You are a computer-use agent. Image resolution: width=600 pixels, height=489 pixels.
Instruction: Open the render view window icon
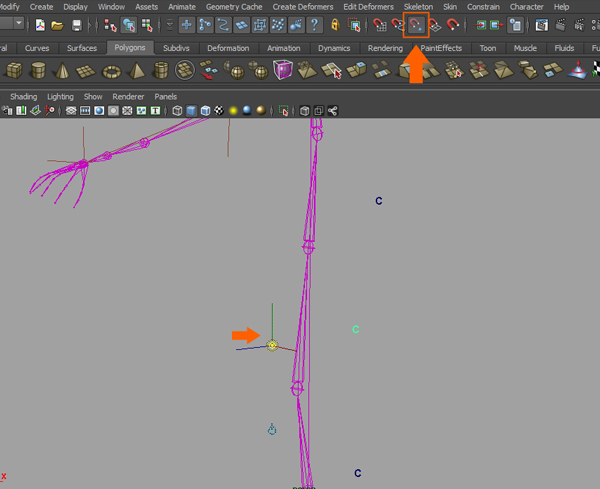coord(542,25)
